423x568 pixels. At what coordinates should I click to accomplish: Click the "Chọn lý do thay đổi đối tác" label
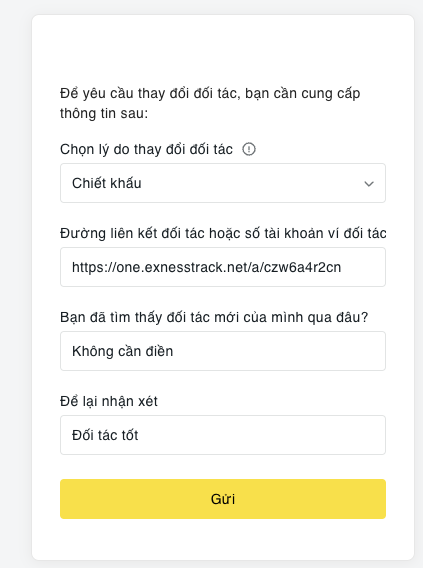(146, 149)
